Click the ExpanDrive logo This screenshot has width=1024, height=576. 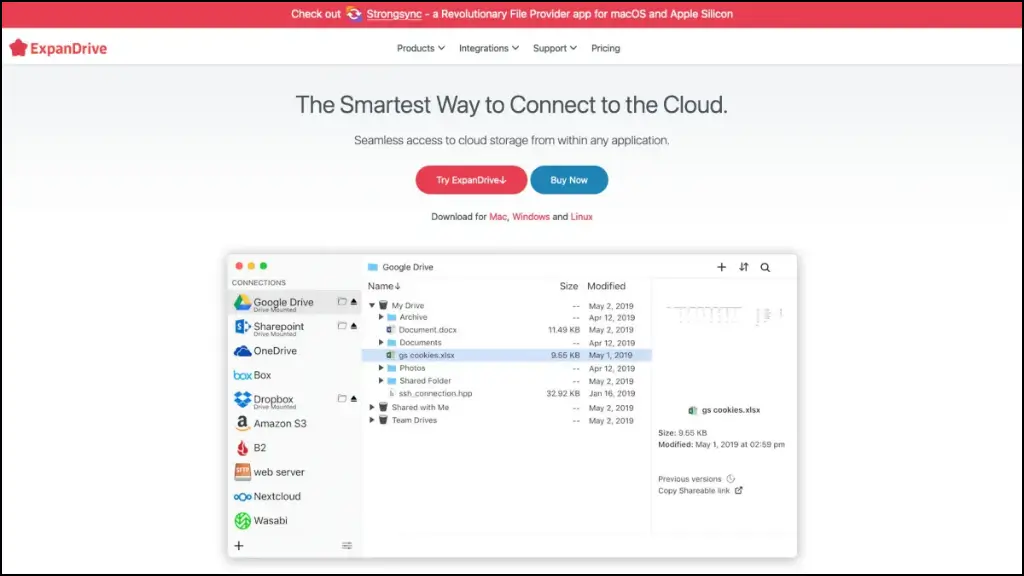click(57, 48)
